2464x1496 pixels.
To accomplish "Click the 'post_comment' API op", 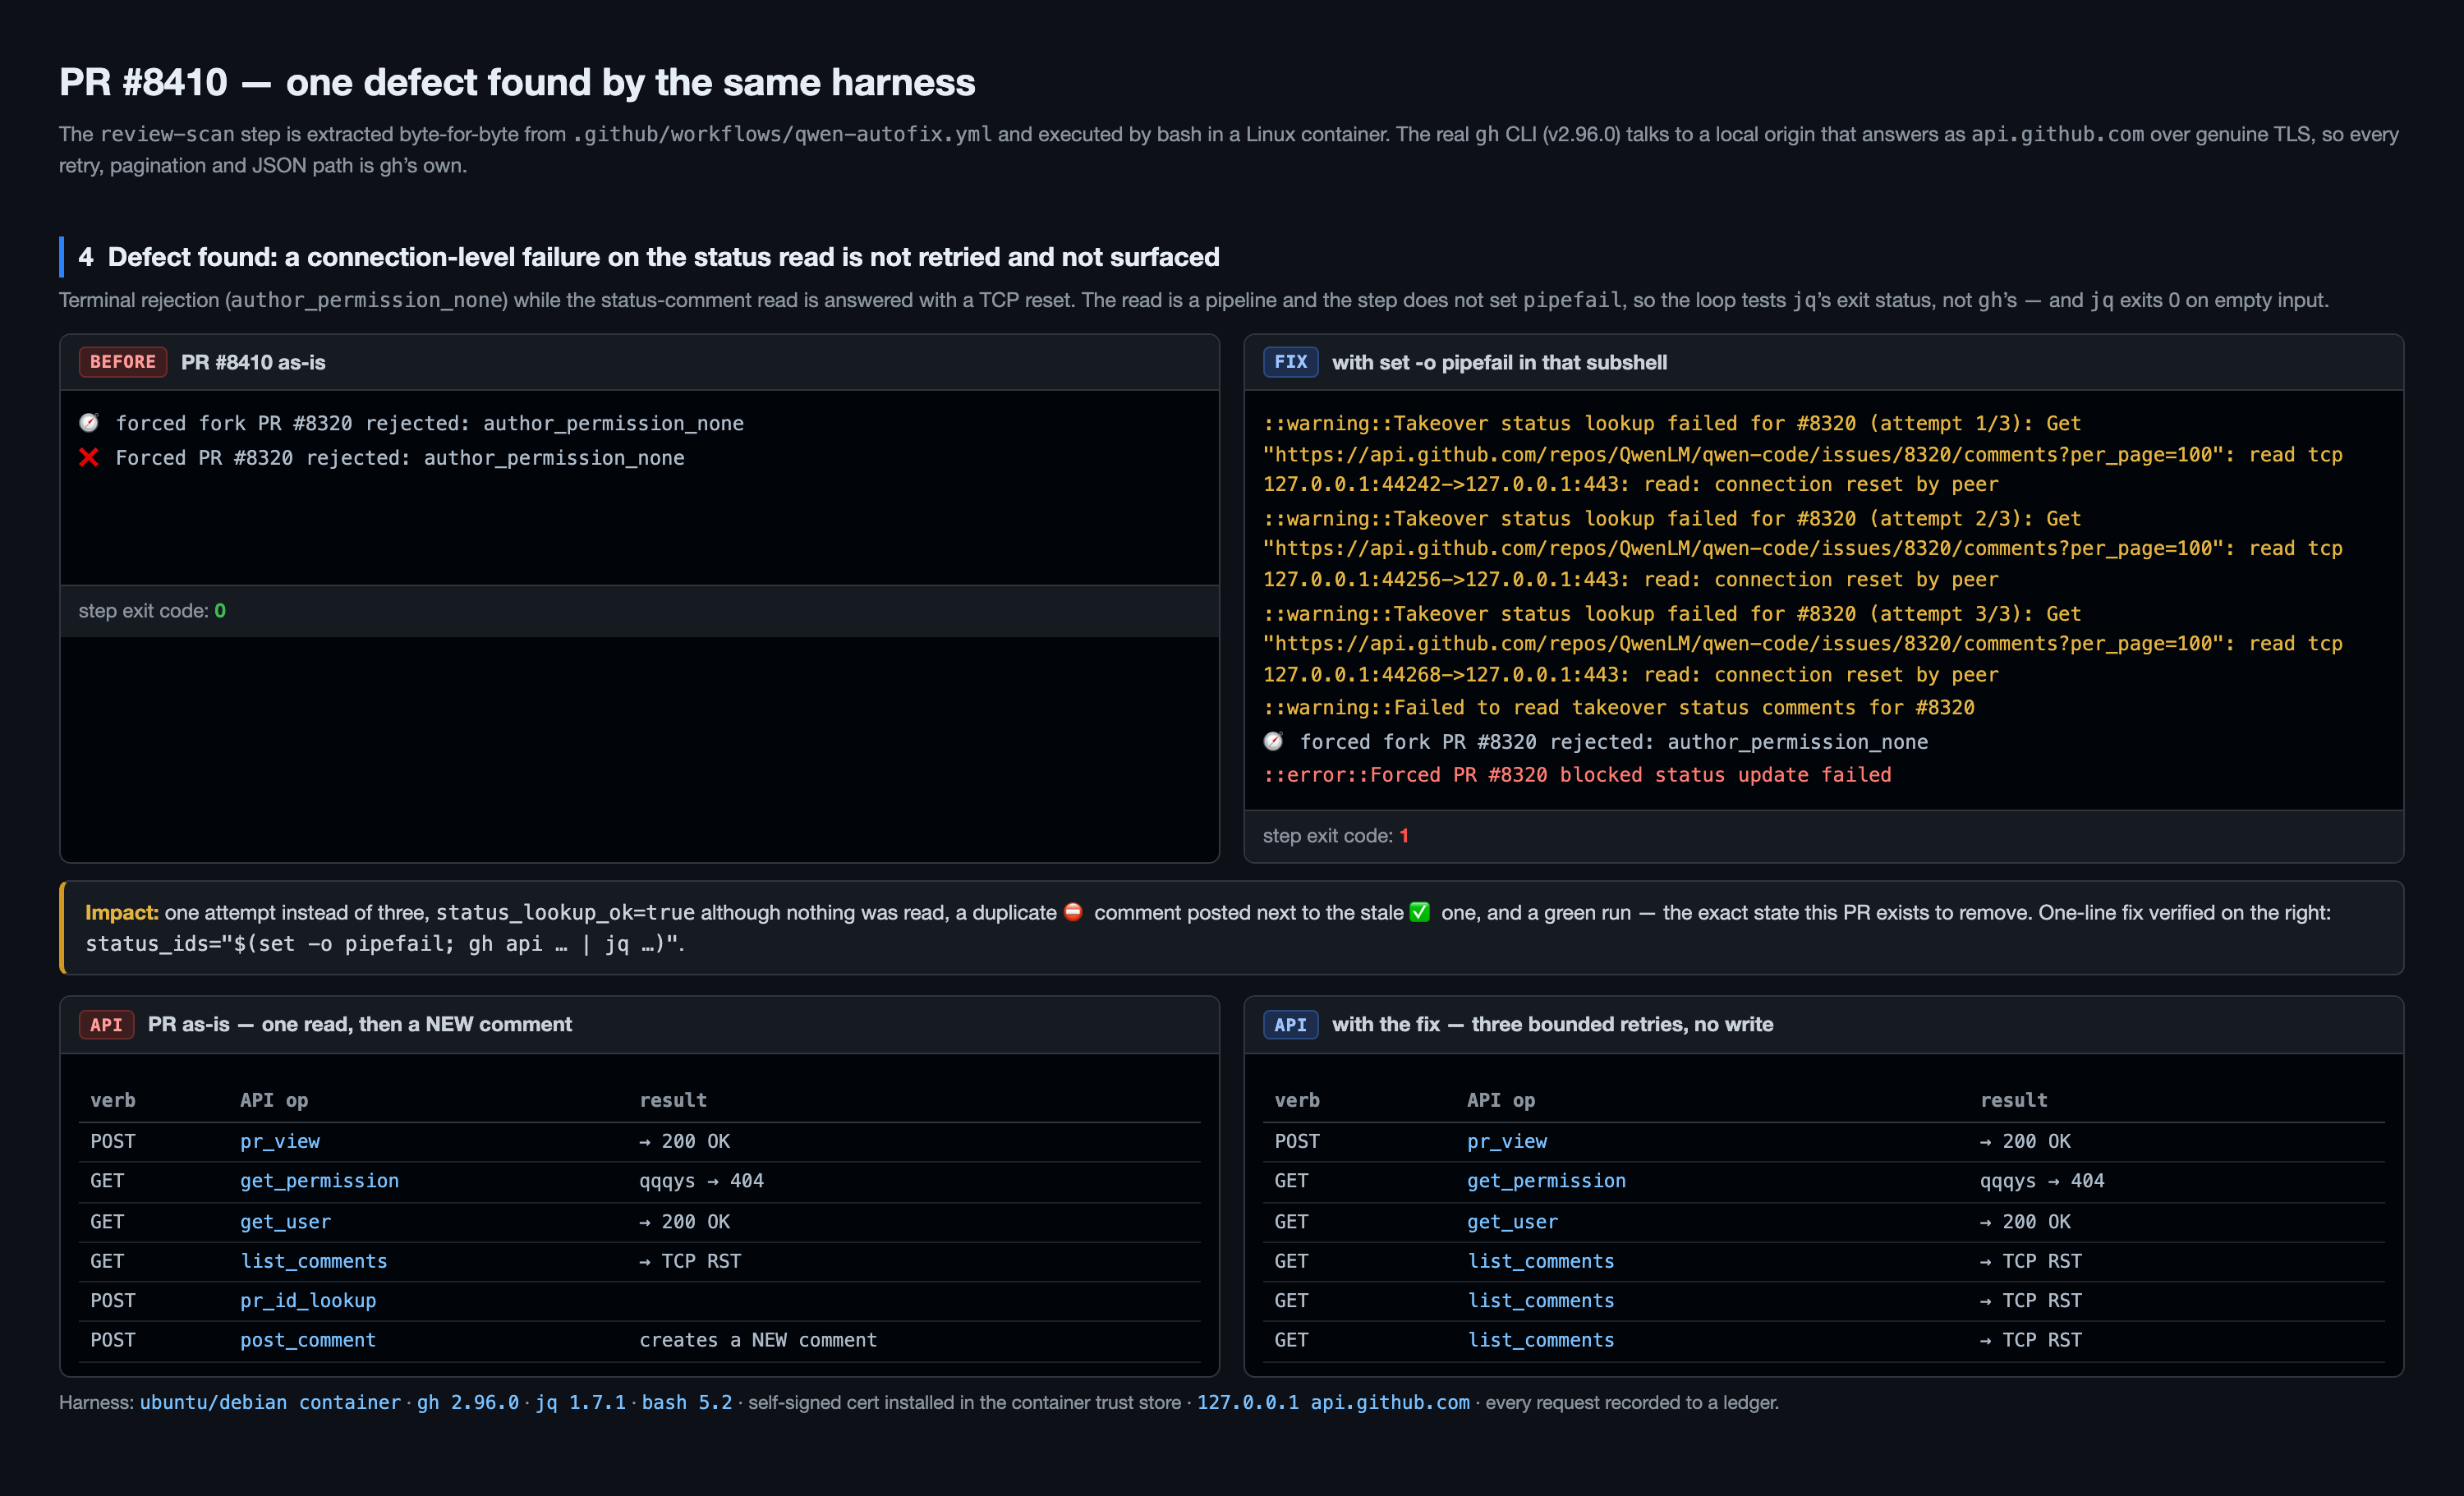I will (308, 1340).
